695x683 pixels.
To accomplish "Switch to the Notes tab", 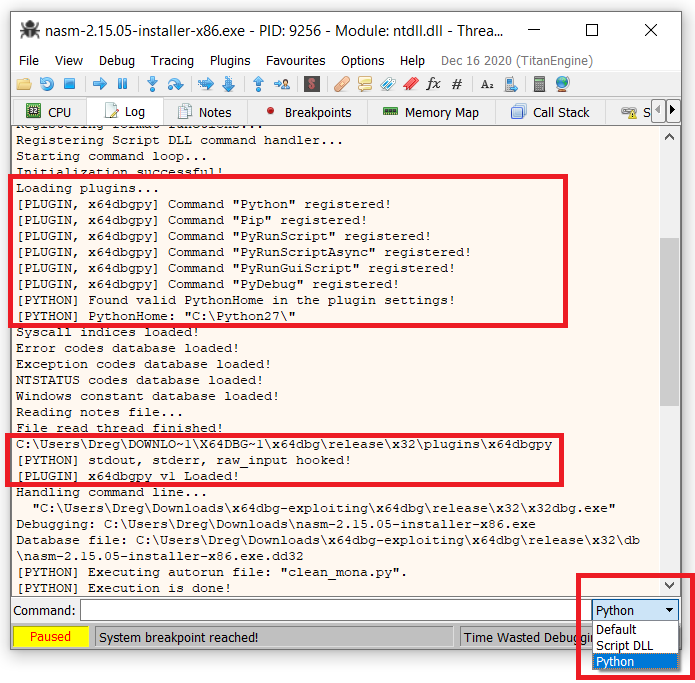I will pos(205,112).
